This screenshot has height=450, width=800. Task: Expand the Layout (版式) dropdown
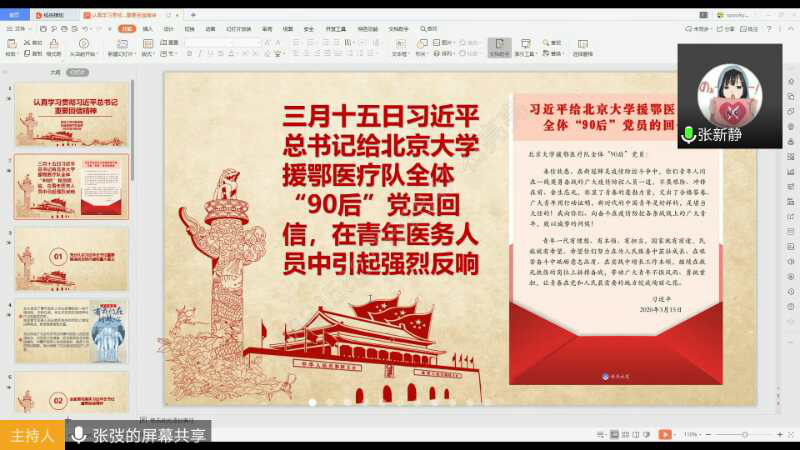[x=147, y=53]
